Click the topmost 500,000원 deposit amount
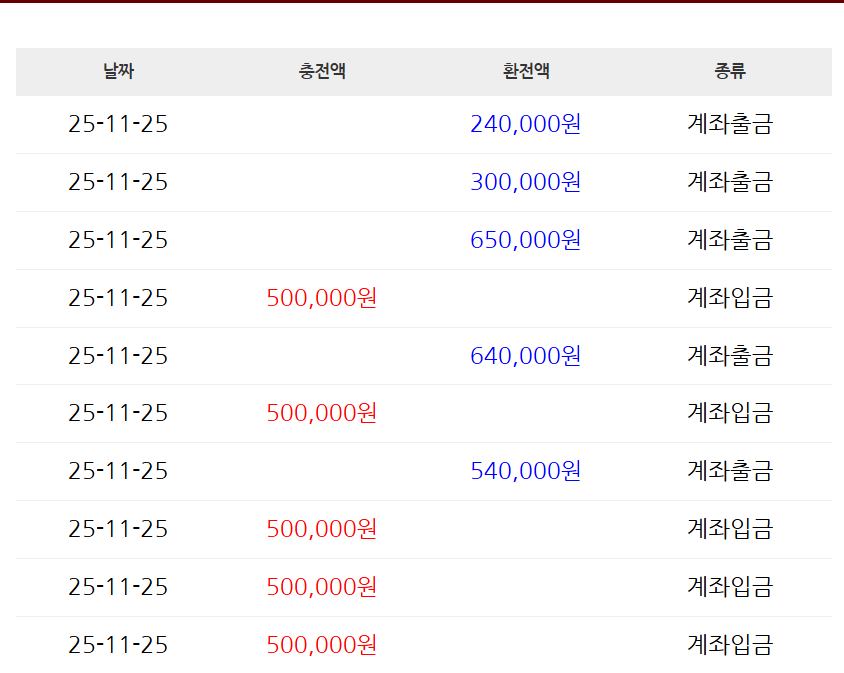Screen dimensions: 844x673 point(322,298)
